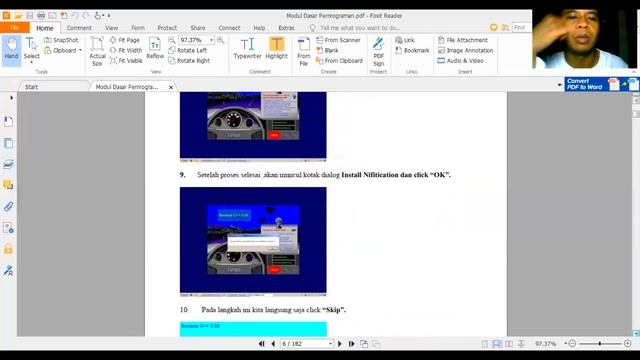Screen dimensions: 640x360
Task: Go to the previous page
Action: (x=273, y=344)
